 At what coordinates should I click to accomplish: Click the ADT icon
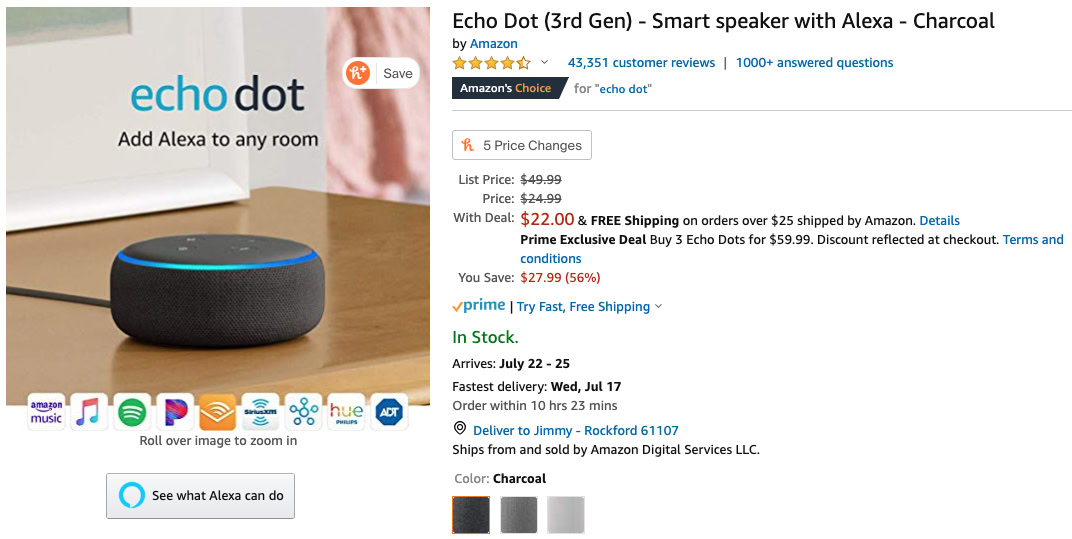[389, 411]
